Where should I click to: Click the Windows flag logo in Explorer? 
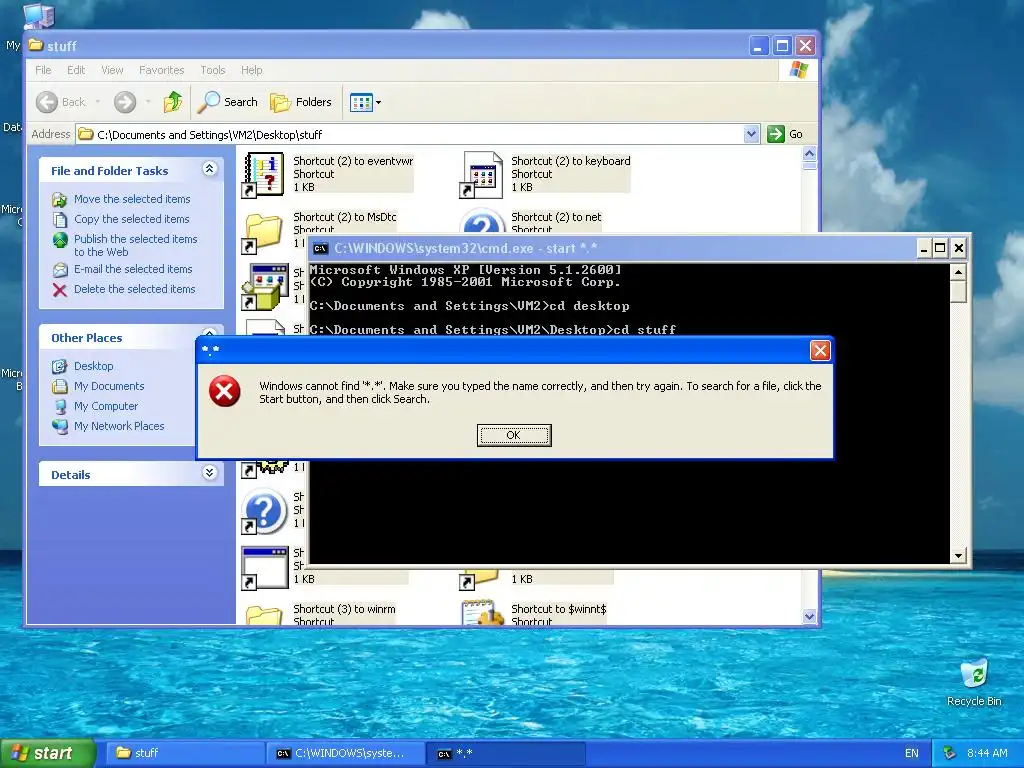(x=799, y=70)
